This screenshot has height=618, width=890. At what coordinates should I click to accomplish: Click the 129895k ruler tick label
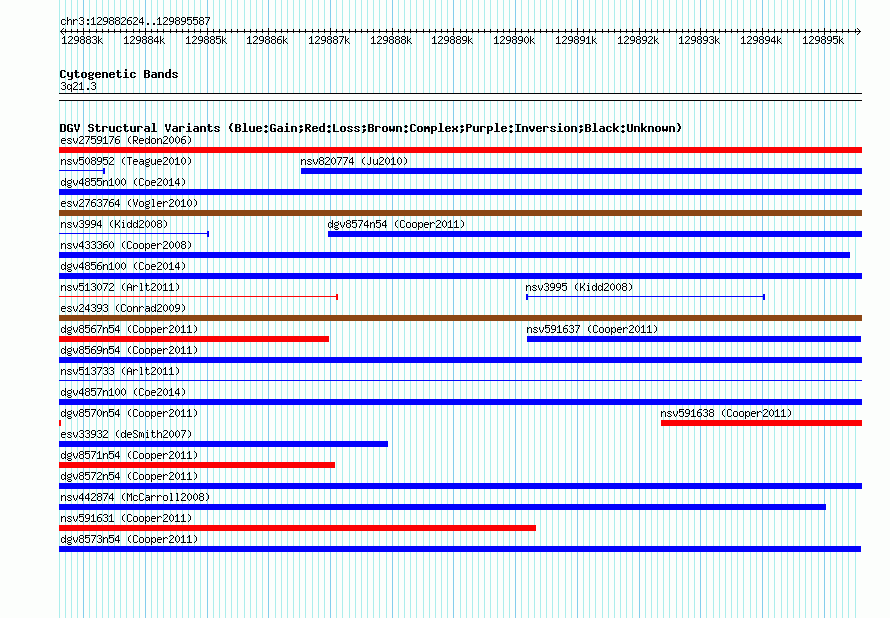tap(823, 40)
